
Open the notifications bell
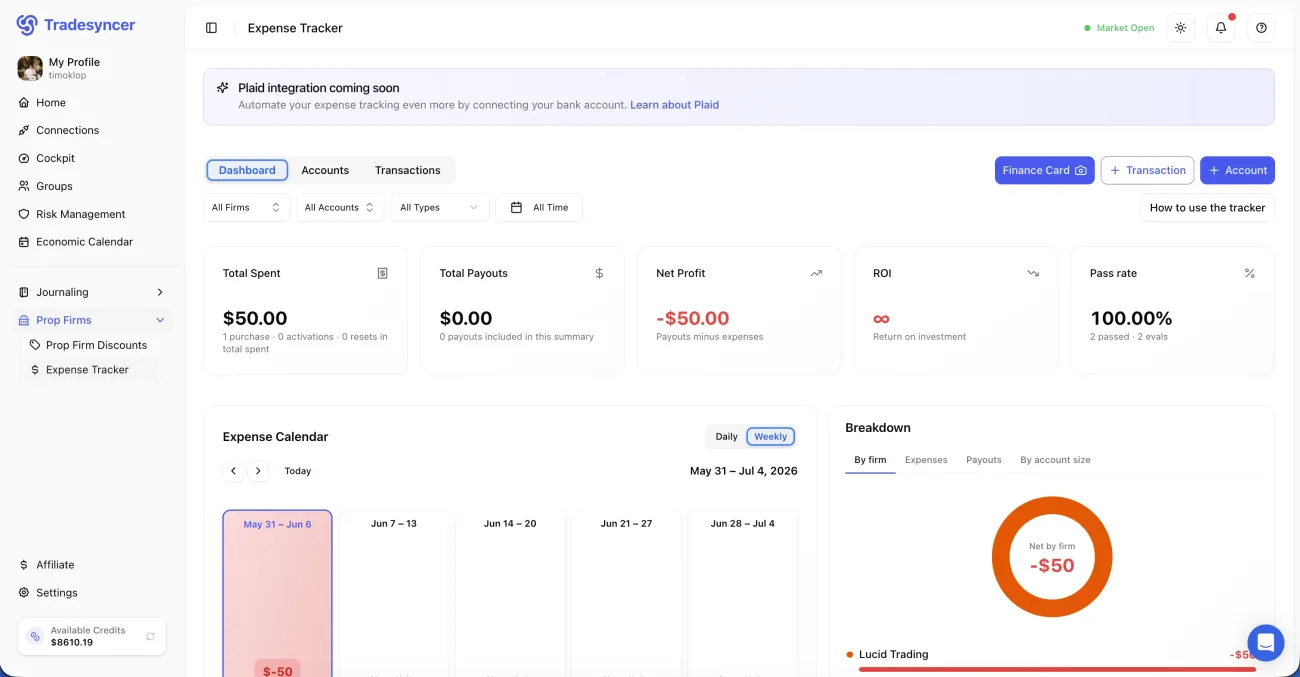click(1221, 28)
